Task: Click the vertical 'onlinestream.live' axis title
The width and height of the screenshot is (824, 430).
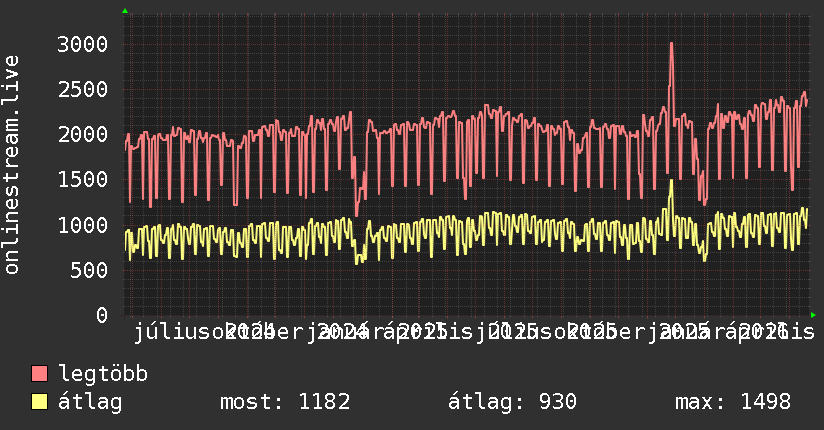Action: [12, 165]
